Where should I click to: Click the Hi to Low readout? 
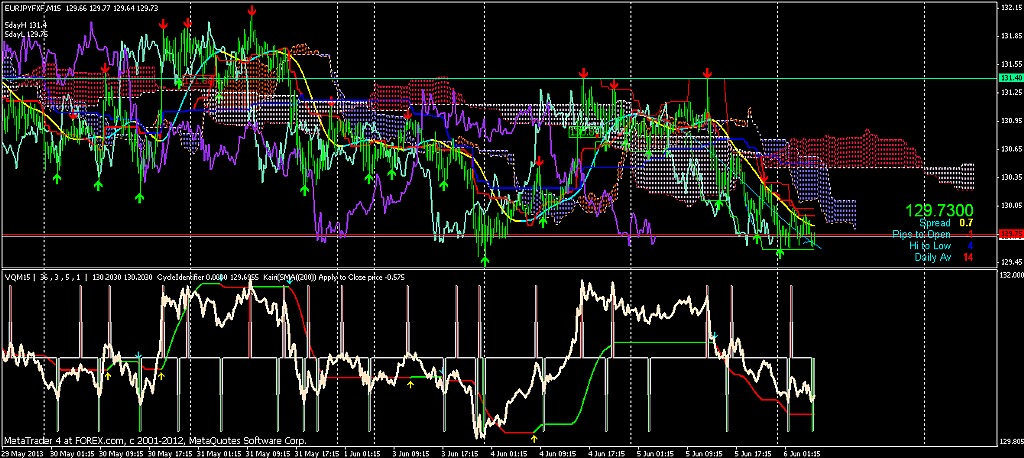point(940,246)
